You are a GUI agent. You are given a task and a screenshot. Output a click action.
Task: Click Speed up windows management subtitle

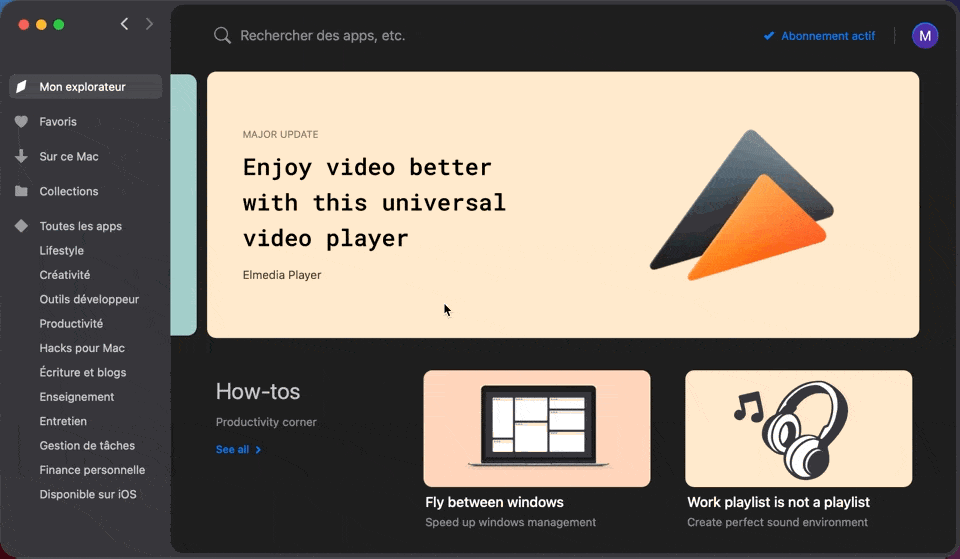511,522
